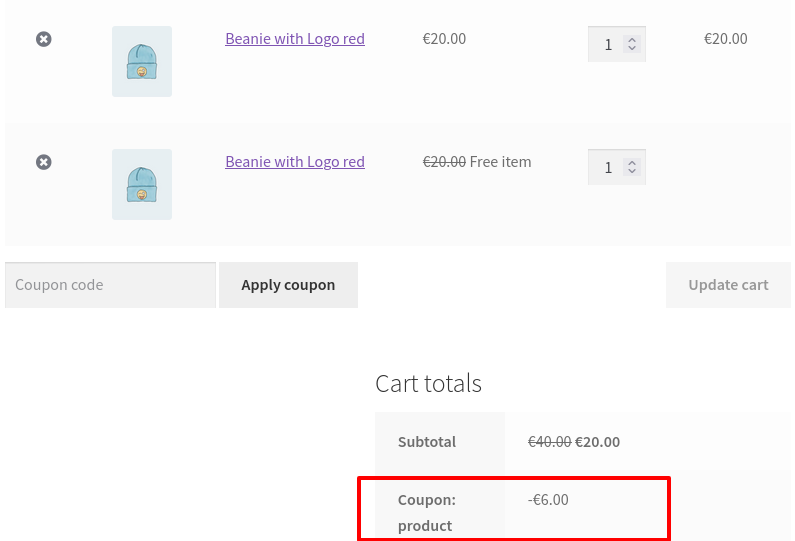Open the free item beanie thumbnail
This screenshot has height=541, width=795.
[x=142, y=185]
